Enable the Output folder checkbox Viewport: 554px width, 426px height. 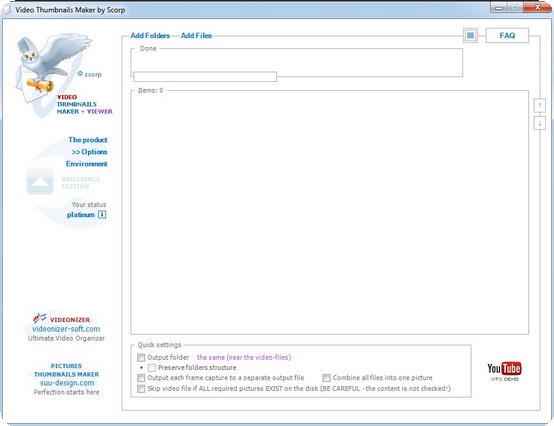141,357
